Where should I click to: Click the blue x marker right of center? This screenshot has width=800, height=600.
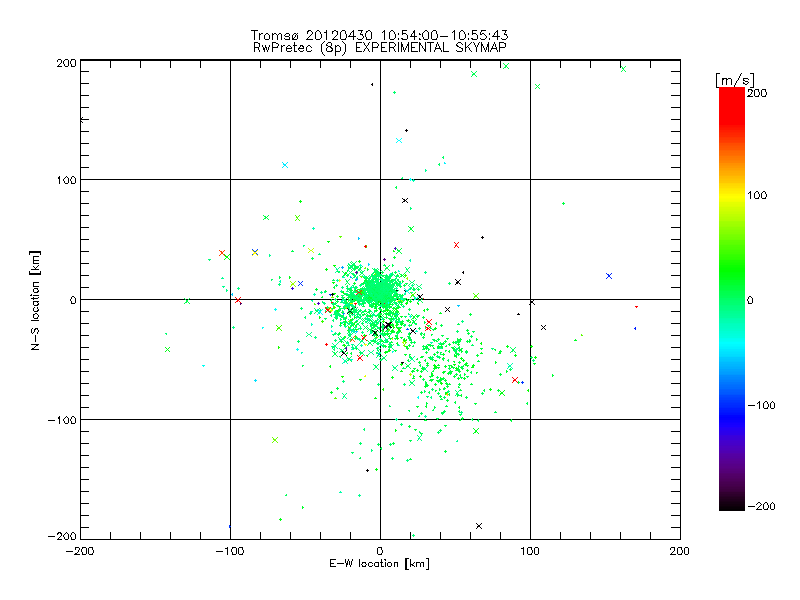click(608, 275)
